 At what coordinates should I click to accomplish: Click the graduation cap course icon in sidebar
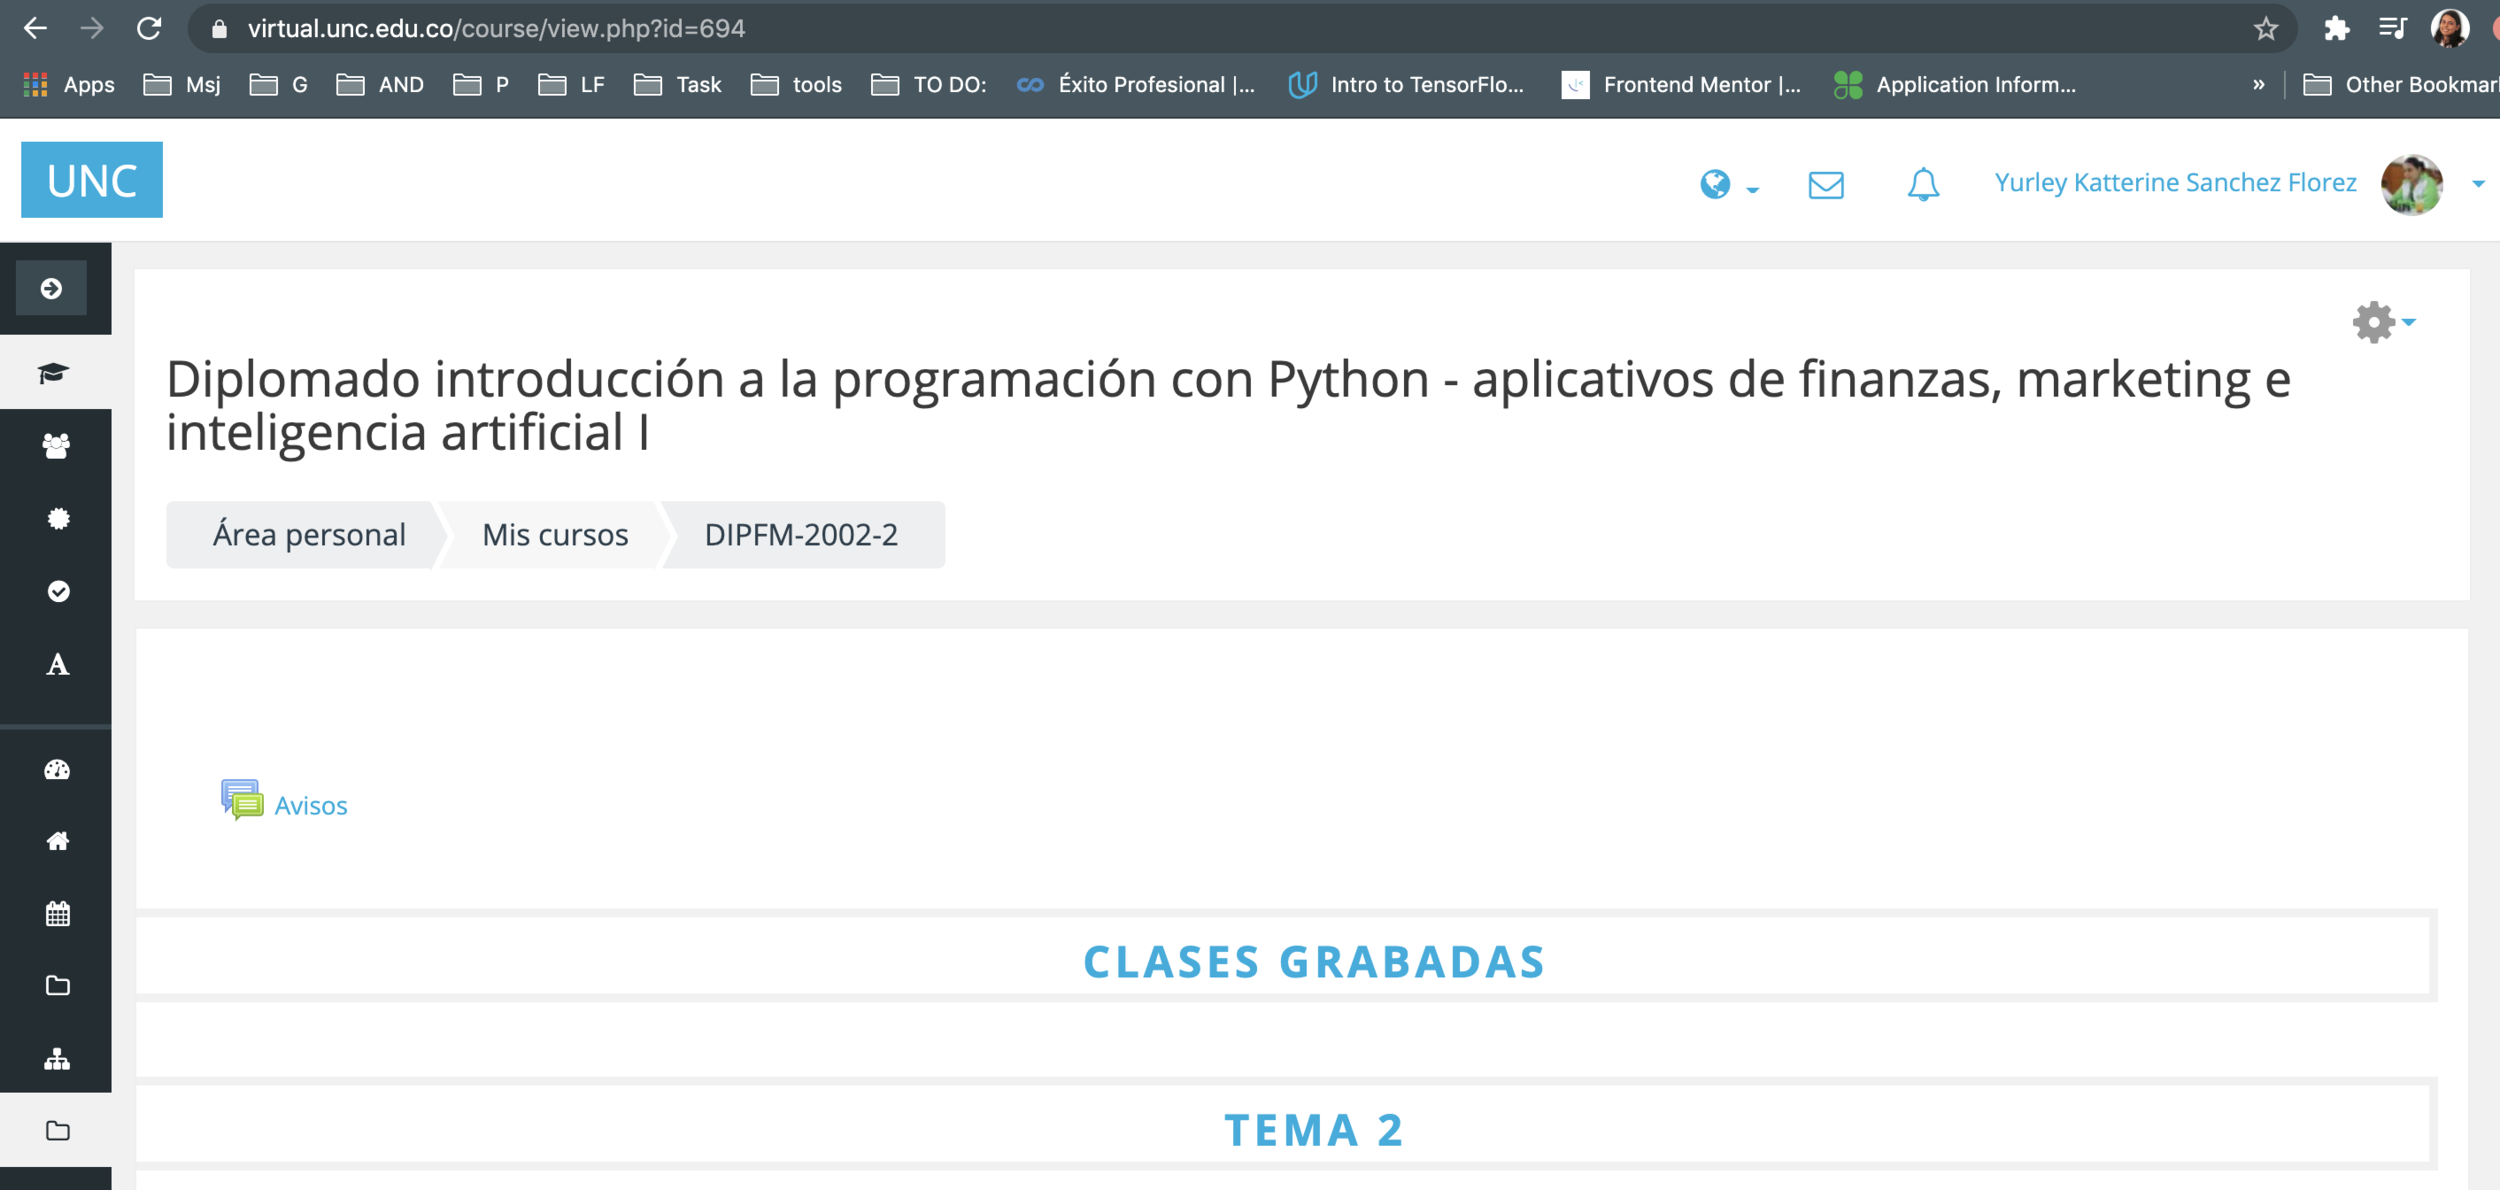tap(54, 373)
